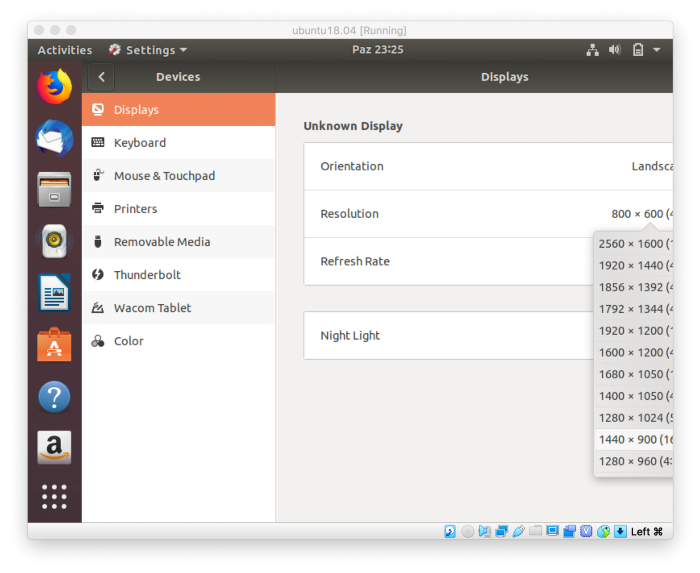
Task: Open the Night Light row
Action: [x=449, y=336]
